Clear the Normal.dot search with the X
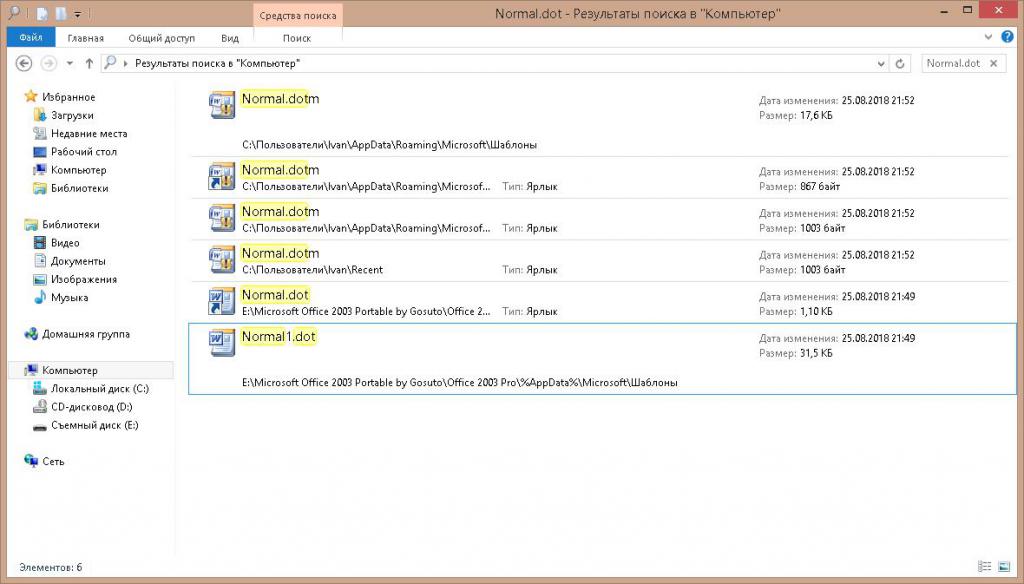Image resolution: width=1024 pixels, height=584 pixels. 993,63
